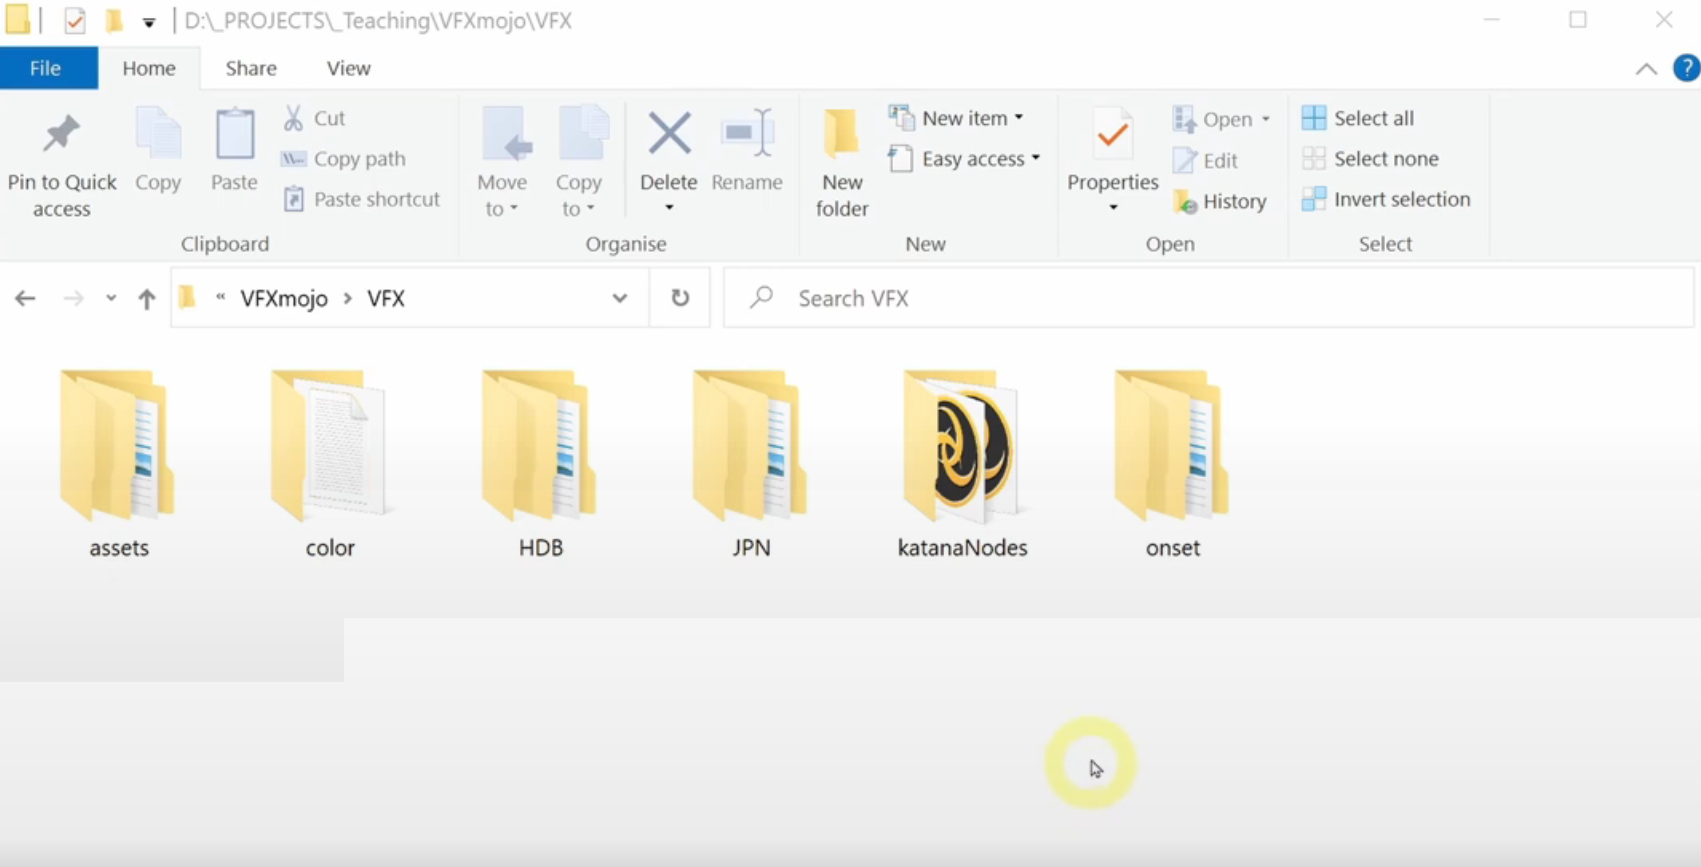This screenshot has width=1701, height=867.
Task: Refresh the current folder view
Action: [680, 297]
